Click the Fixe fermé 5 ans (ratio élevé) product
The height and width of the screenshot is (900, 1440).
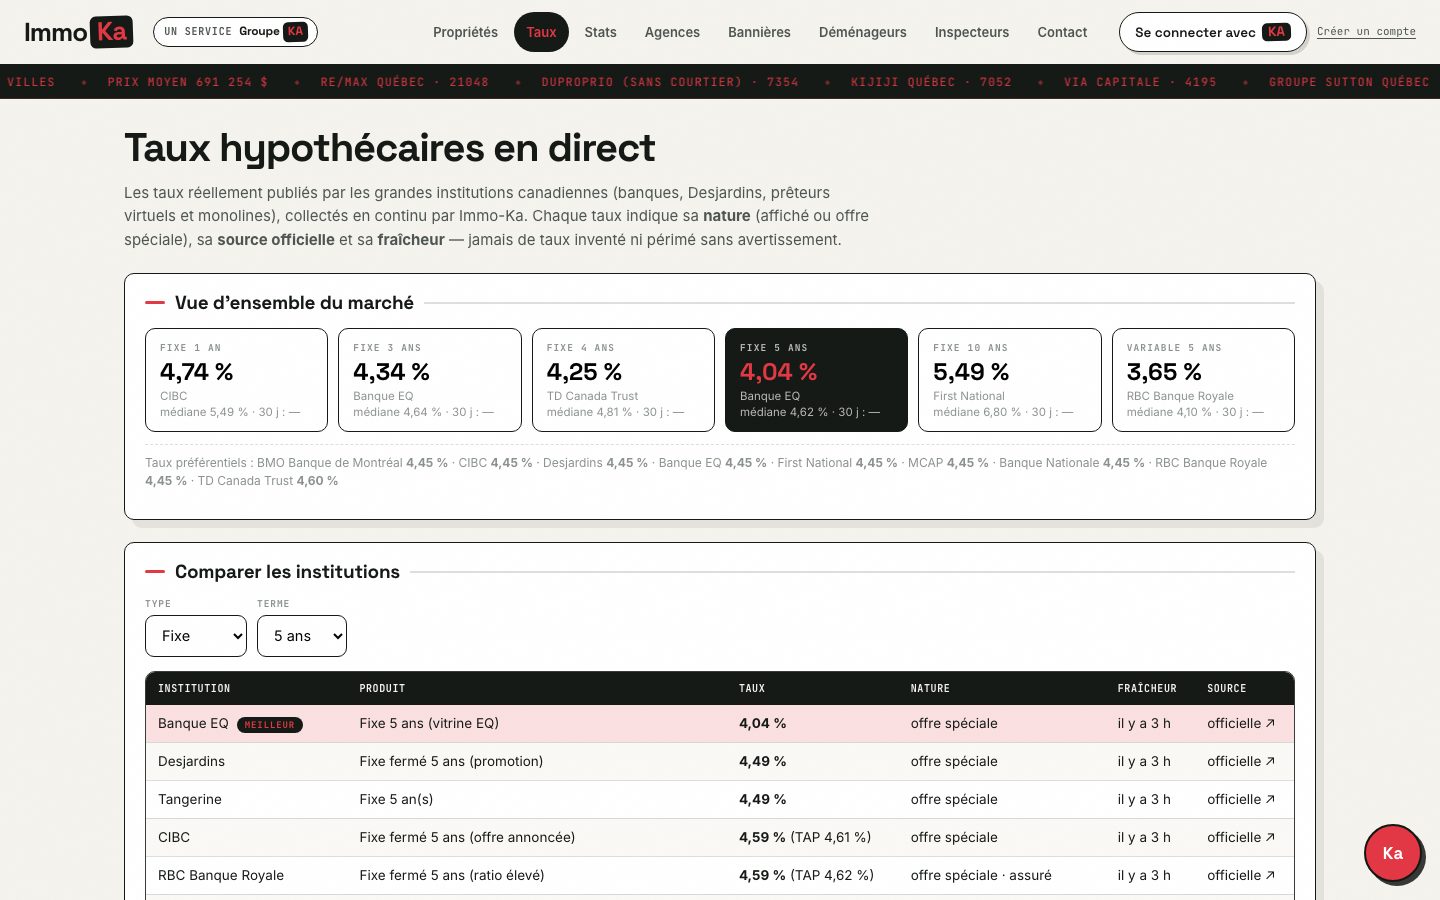tap(452, 875)
